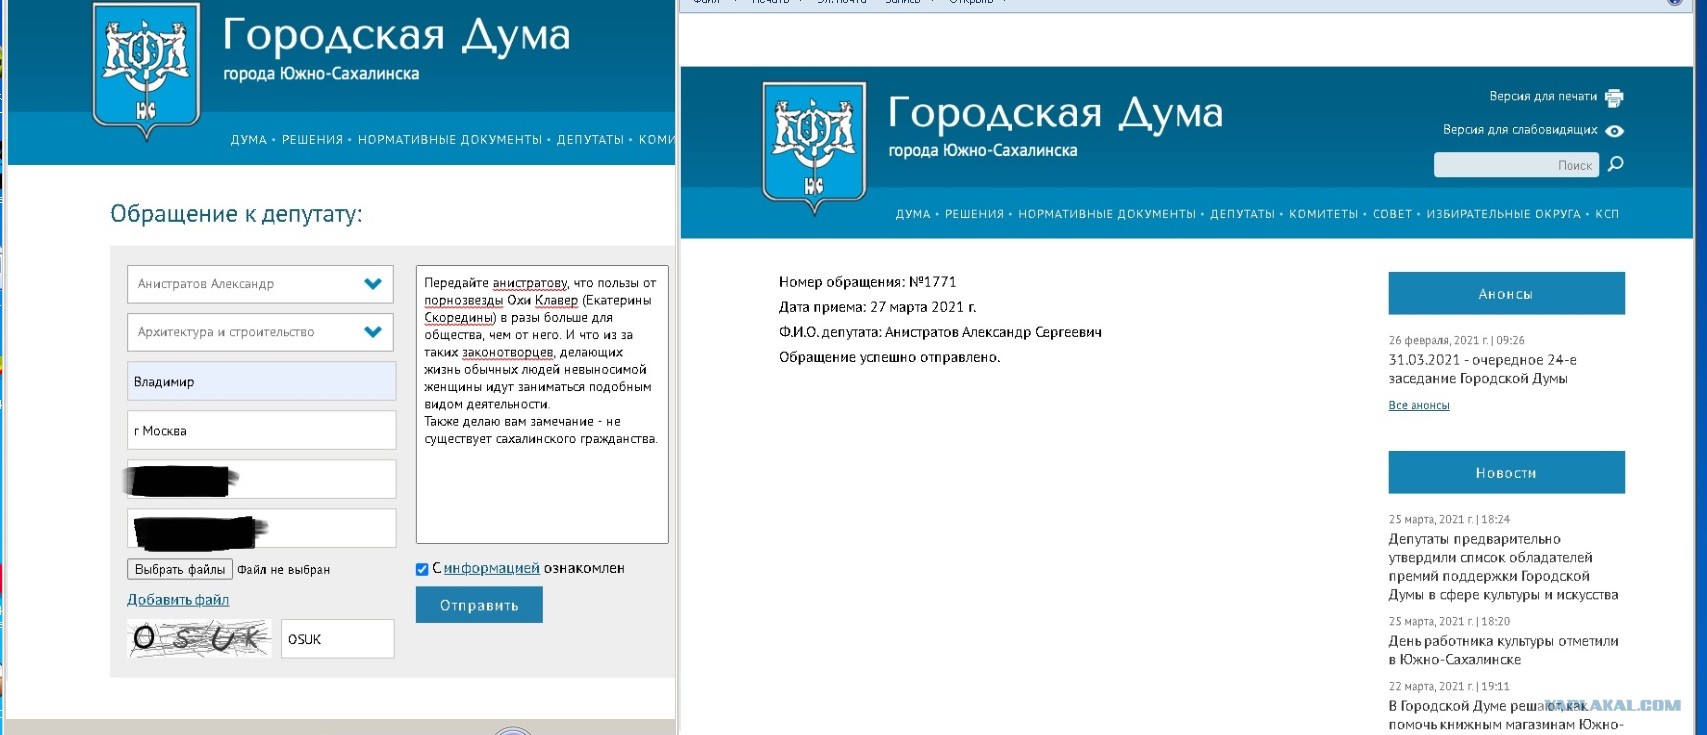
Task: Open ДЕПУТАТЫ menu in left window
Action: point(590,140)
